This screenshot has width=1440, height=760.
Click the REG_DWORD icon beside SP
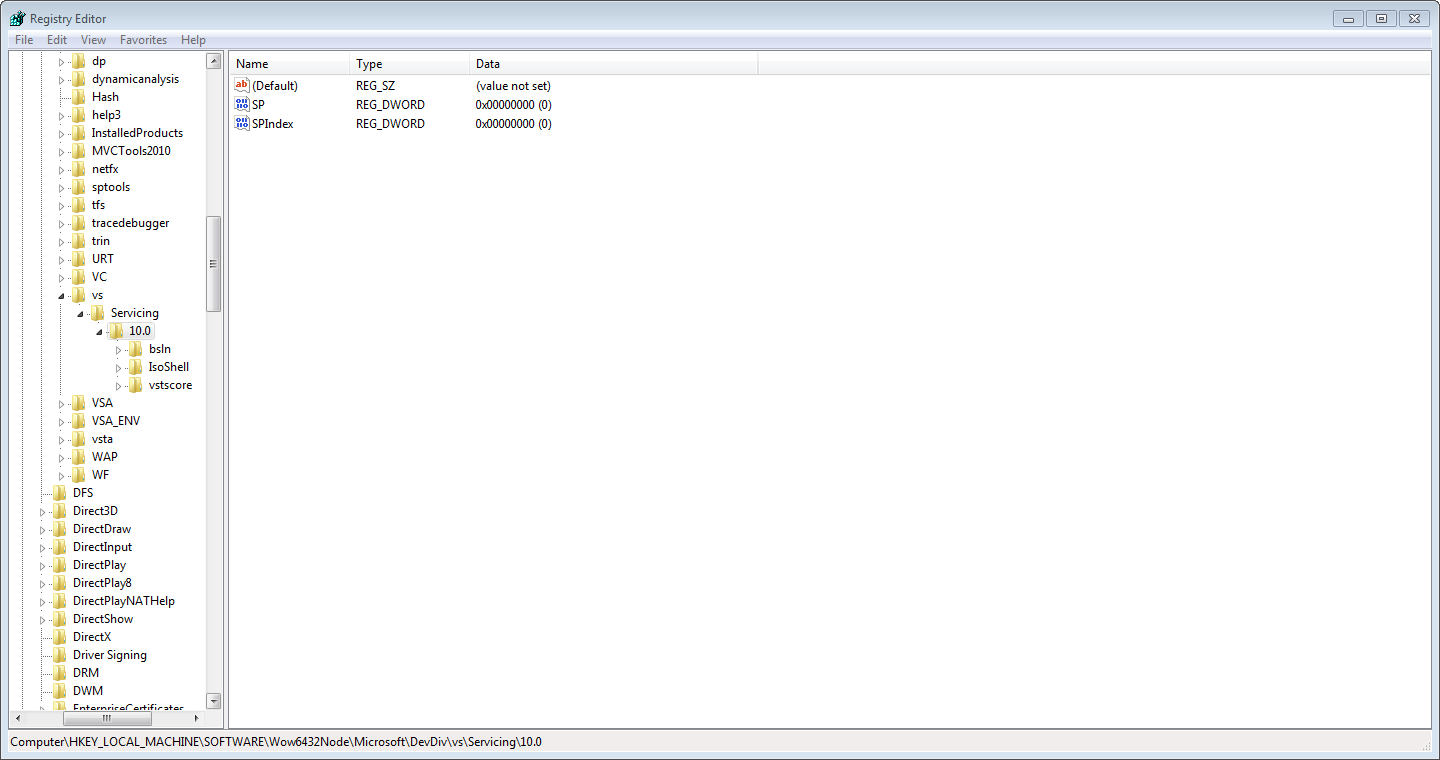pyautogui.click(x=241, y=104)
